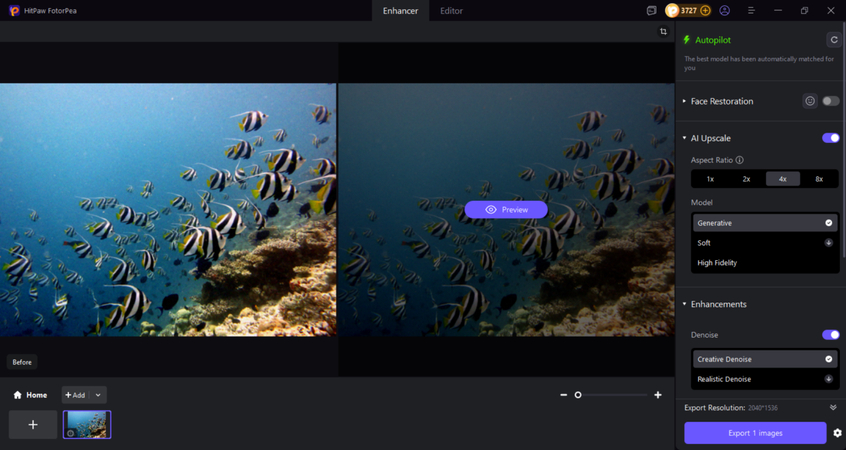846x450 pixels.
Task: Expand the Export Resolution details
Action: tap(833, 408)
